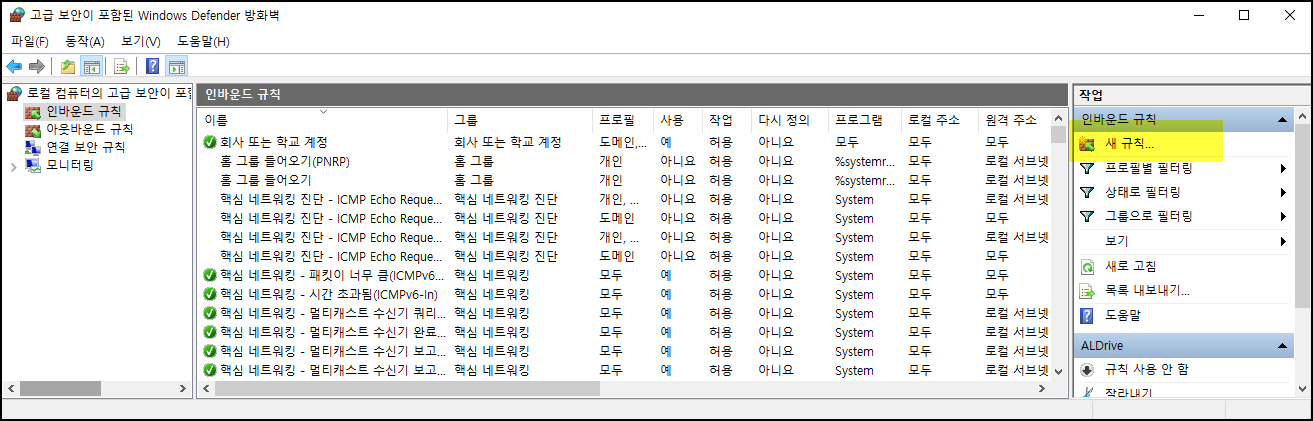The width and height of the screenshot is (1313, 421).
Task: Click green check of 시간 초과됨(ICMPv6-In) rule
Action: pos(210,294)
